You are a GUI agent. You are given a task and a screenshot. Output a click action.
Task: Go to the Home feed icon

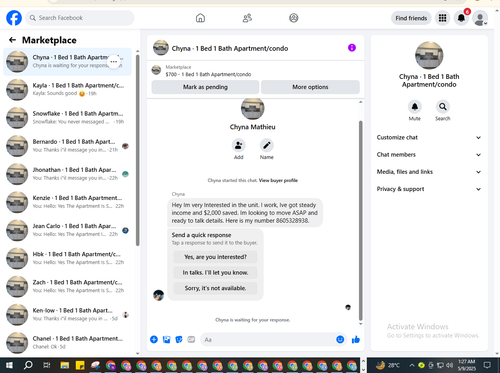point(200,18)
